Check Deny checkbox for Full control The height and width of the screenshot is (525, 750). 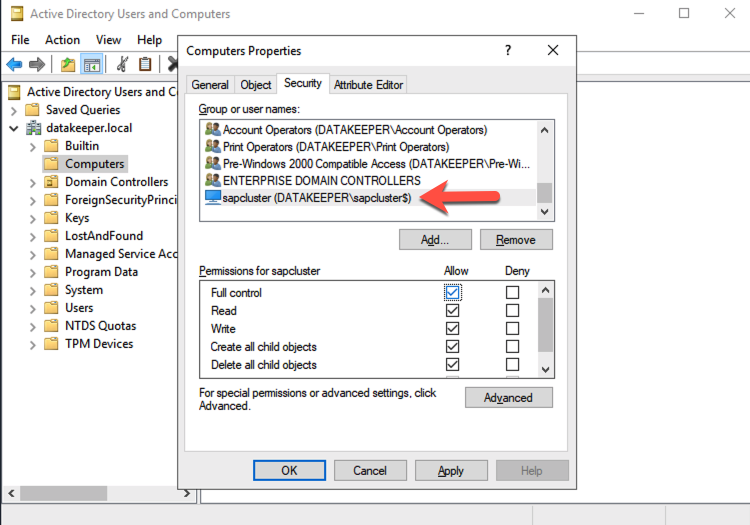[512, 292]
